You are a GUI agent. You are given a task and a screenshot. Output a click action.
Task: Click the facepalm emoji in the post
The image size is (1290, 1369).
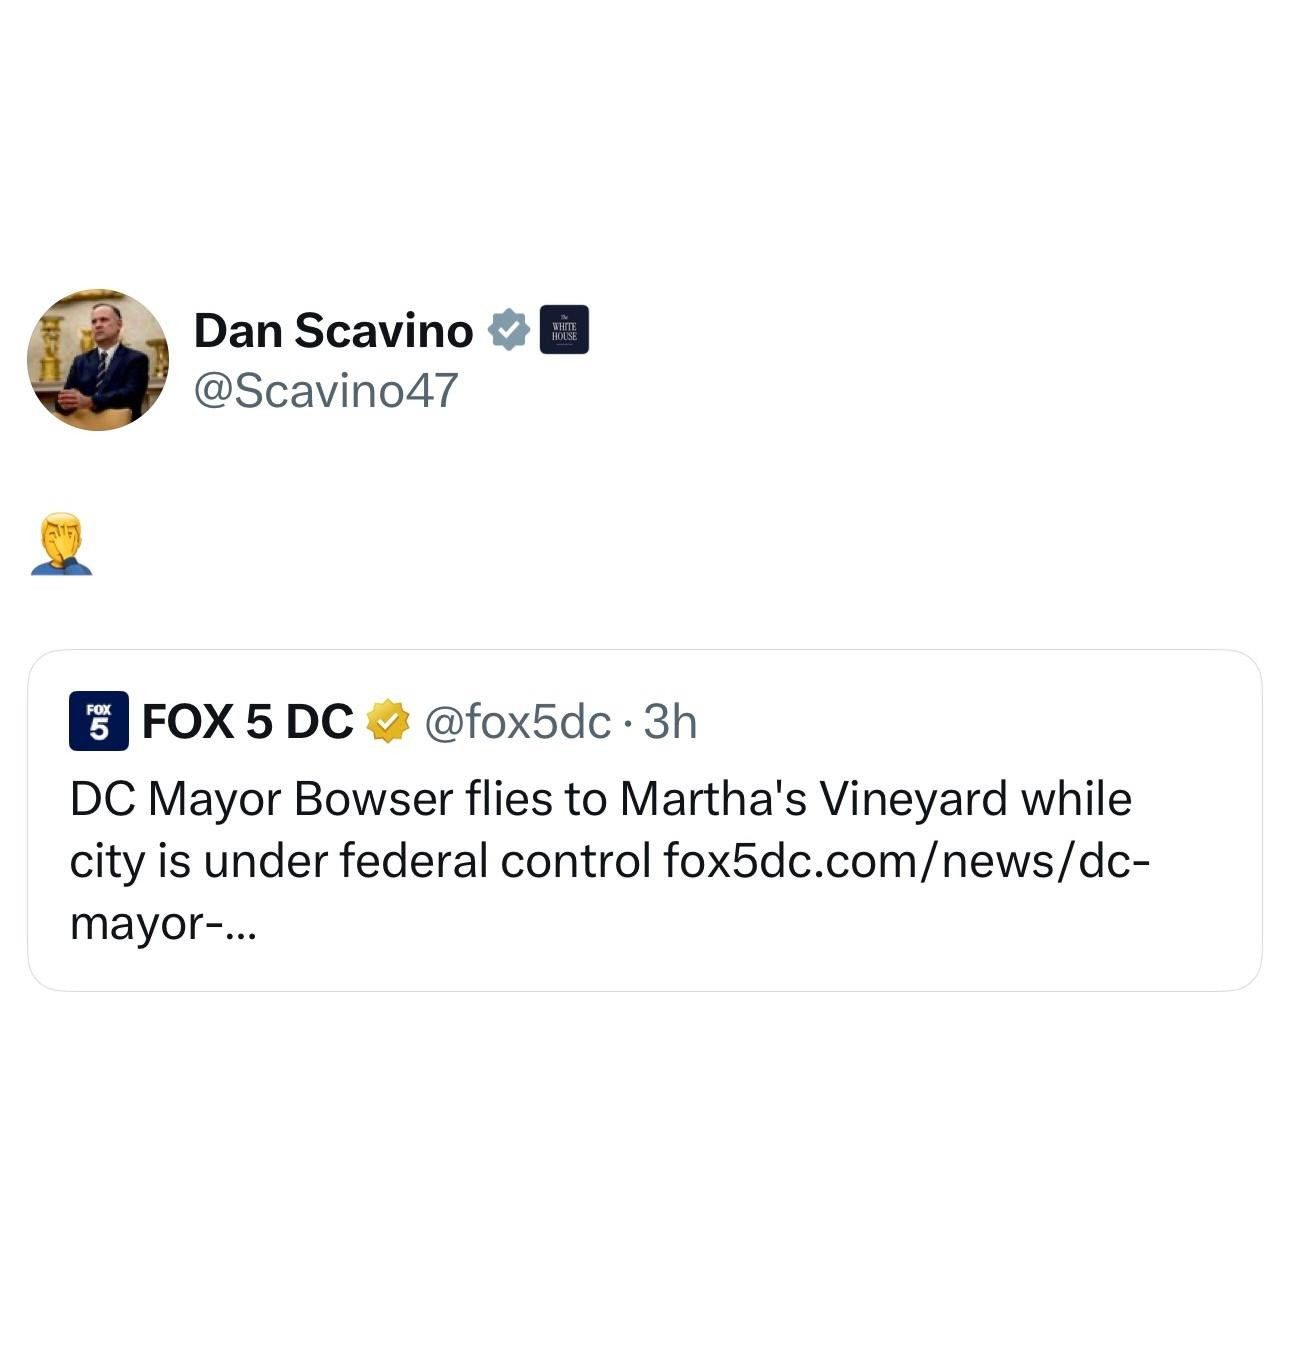point(61,544)
